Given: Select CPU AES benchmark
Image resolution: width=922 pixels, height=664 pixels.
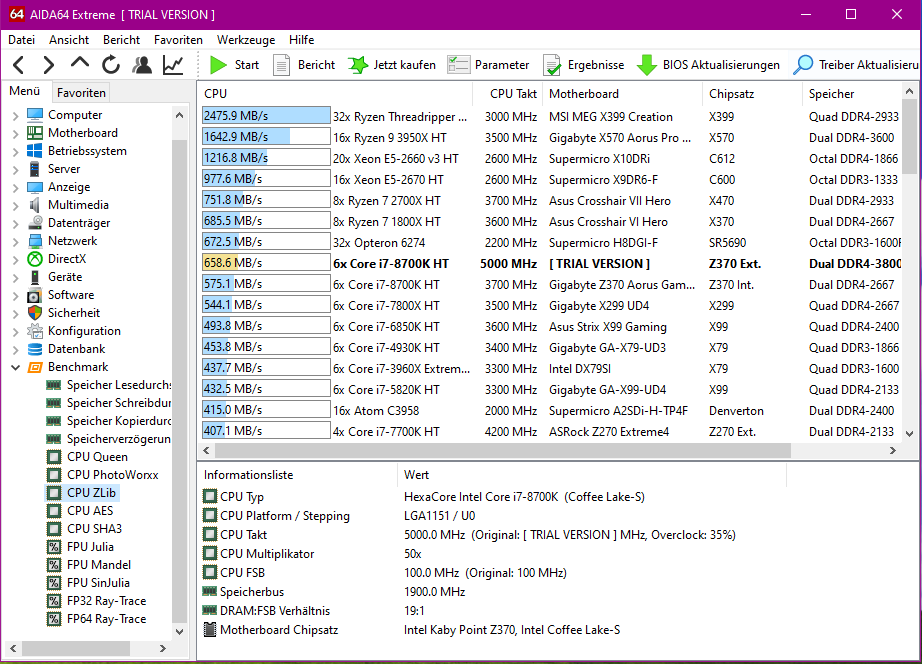Looking at the screenshot, I should click(x=90, y=510).
